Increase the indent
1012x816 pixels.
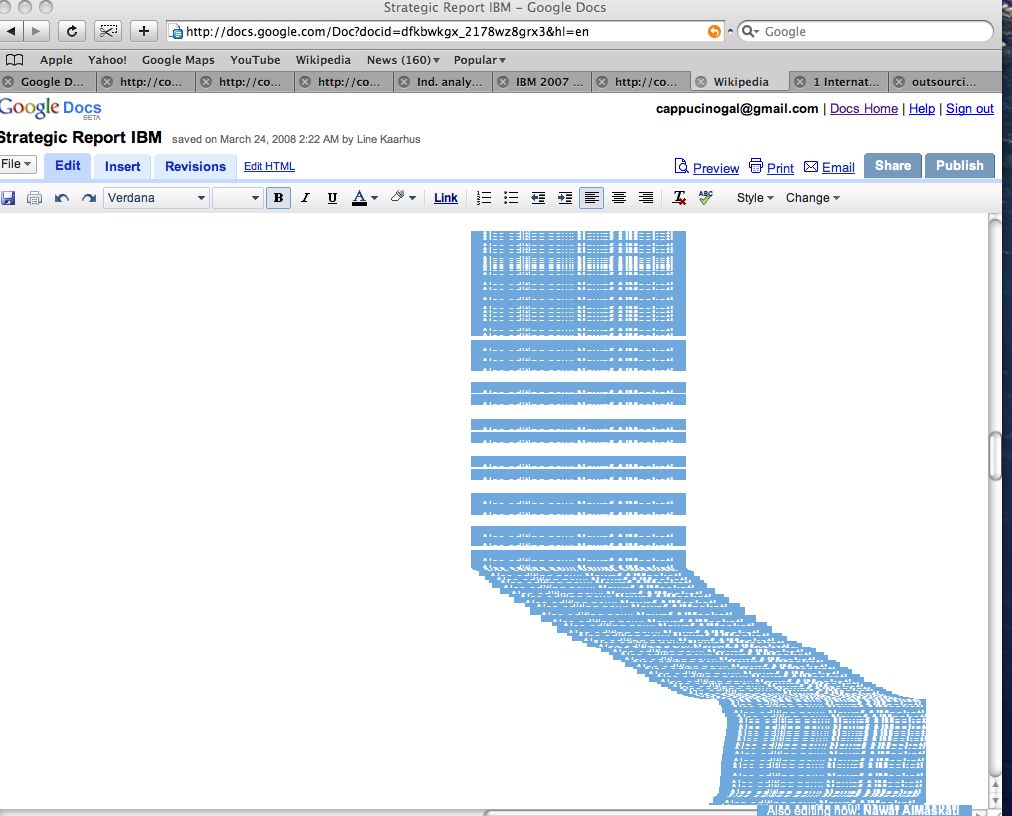coord(565,198)
